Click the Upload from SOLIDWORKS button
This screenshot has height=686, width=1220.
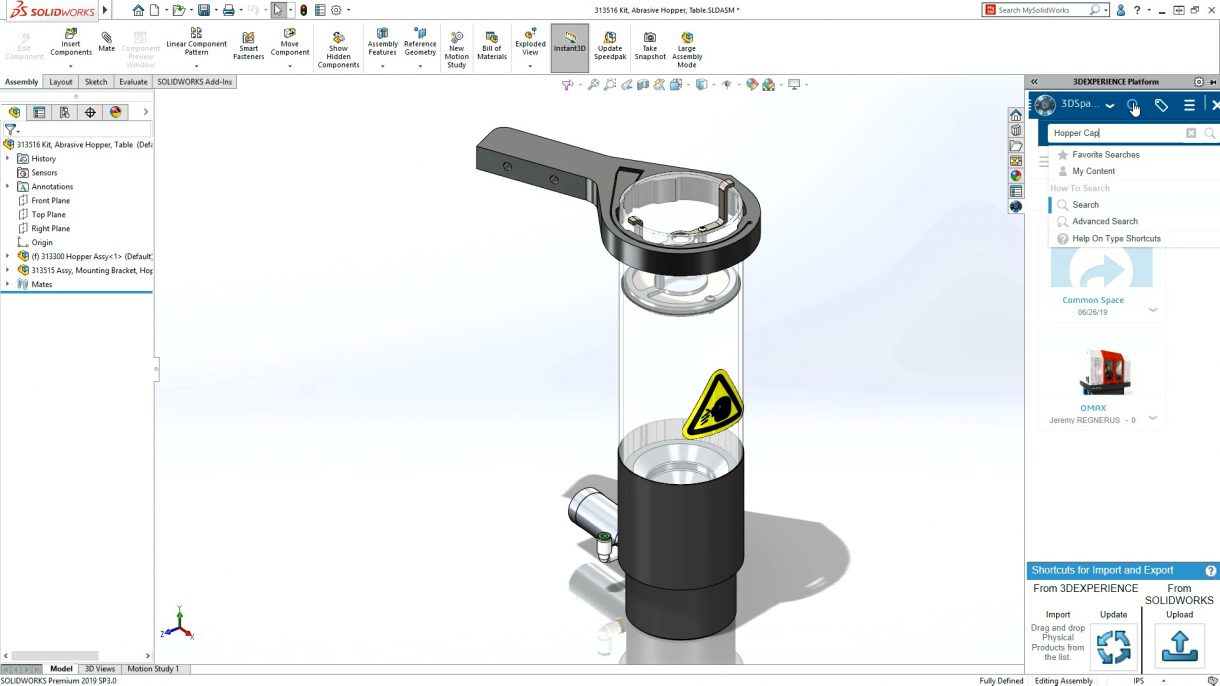pyautogui.click(x=1179, y=644)
